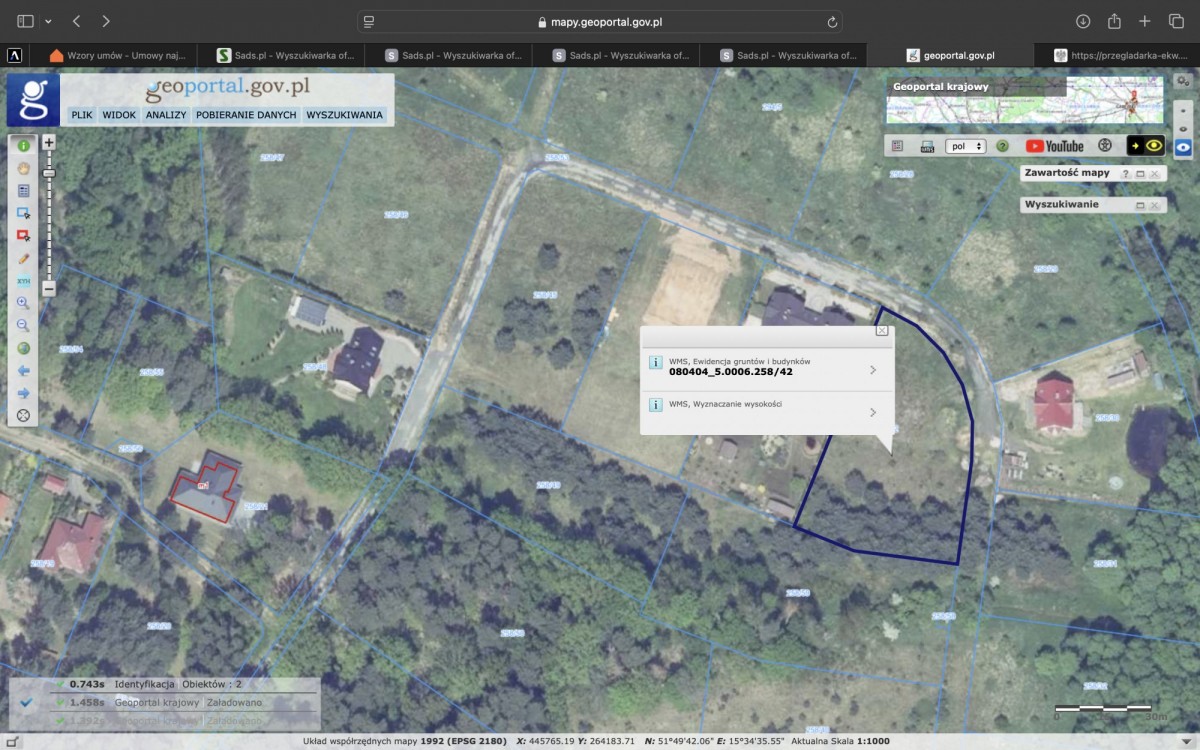Go to the previous map view arrow
This screenshot has width=1200, height=750.
click(23, 371)
